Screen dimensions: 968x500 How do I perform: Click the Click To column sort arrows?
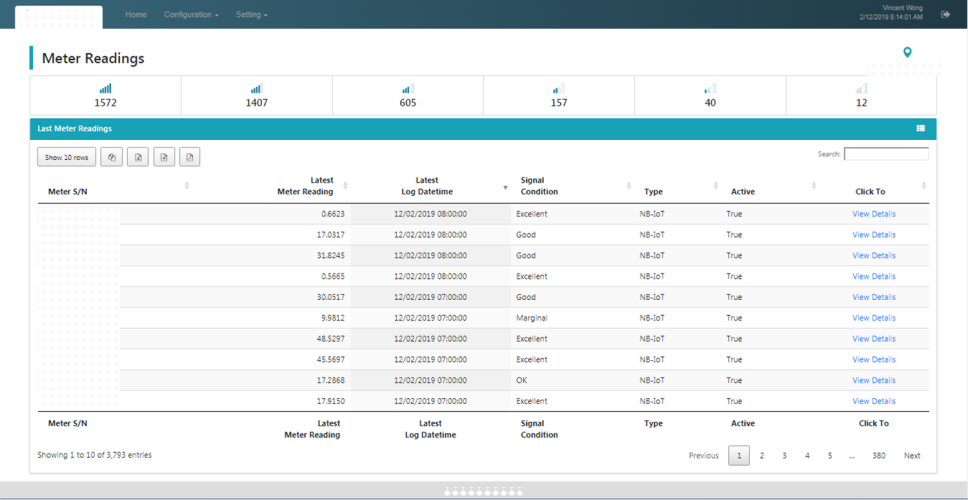coord(924,186)
